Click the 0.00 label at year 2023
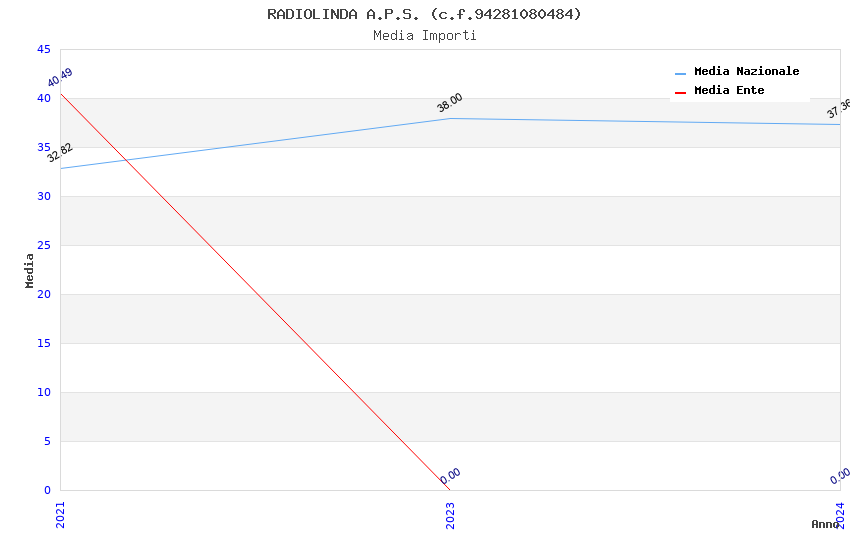Viewport: 850px width, 550px height. point(450,476)
